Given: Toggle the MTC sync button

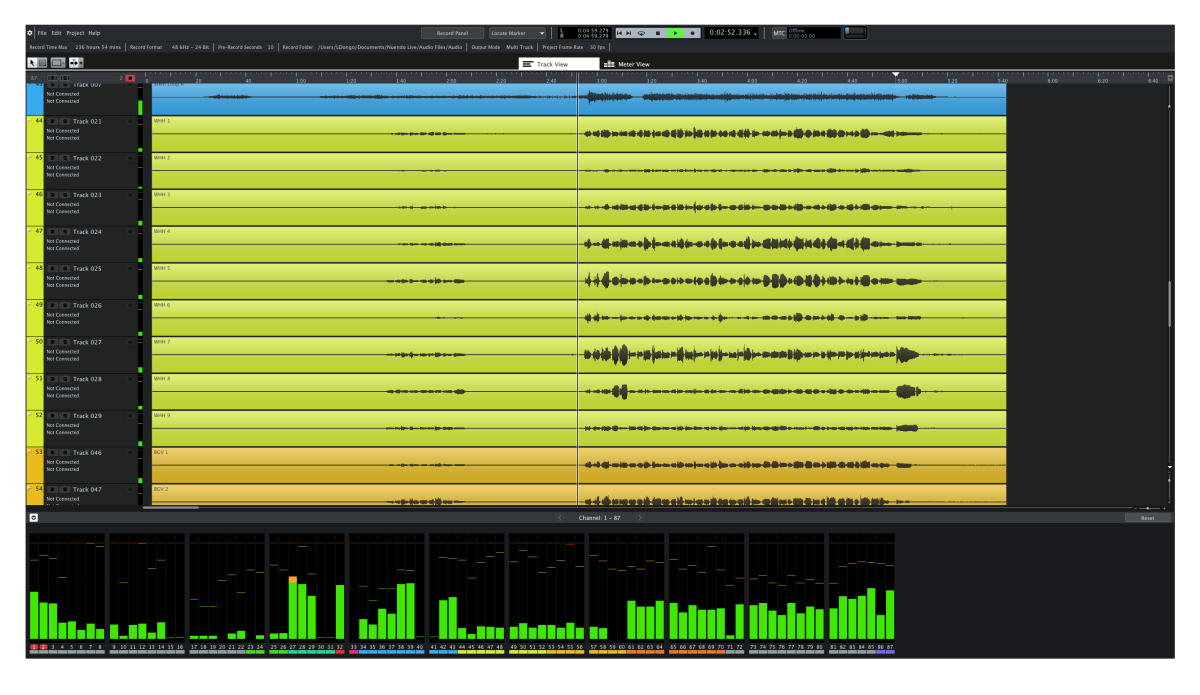Looking at the screenshot, I should point(779,33).
